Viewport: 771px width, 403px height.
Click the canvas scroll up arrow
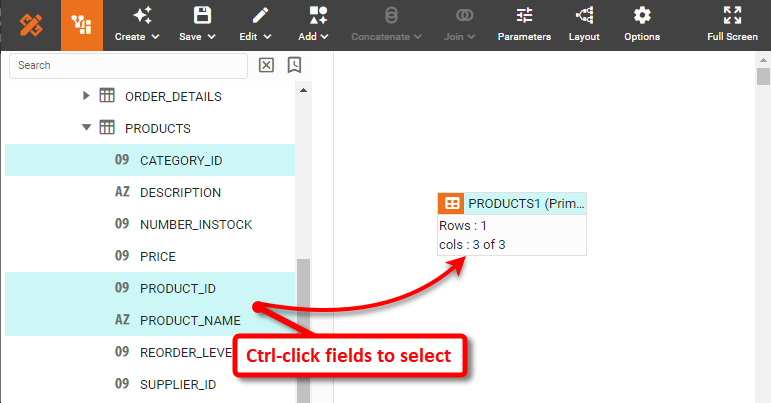pyautogui.click(x=763, y=60)
